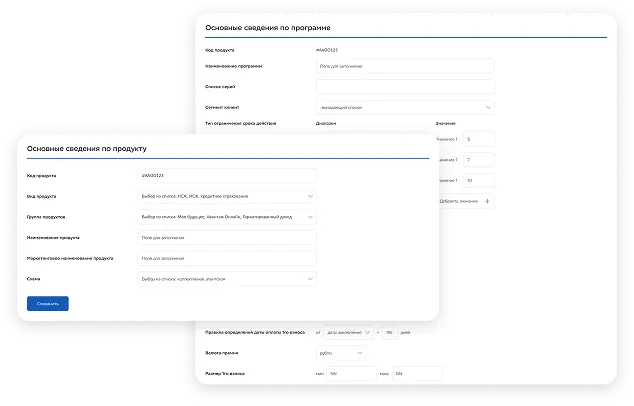Click the Наименование программы input field
Viewport: 634px width, 406px height.
pyautogui.click(x=404, y=66)
